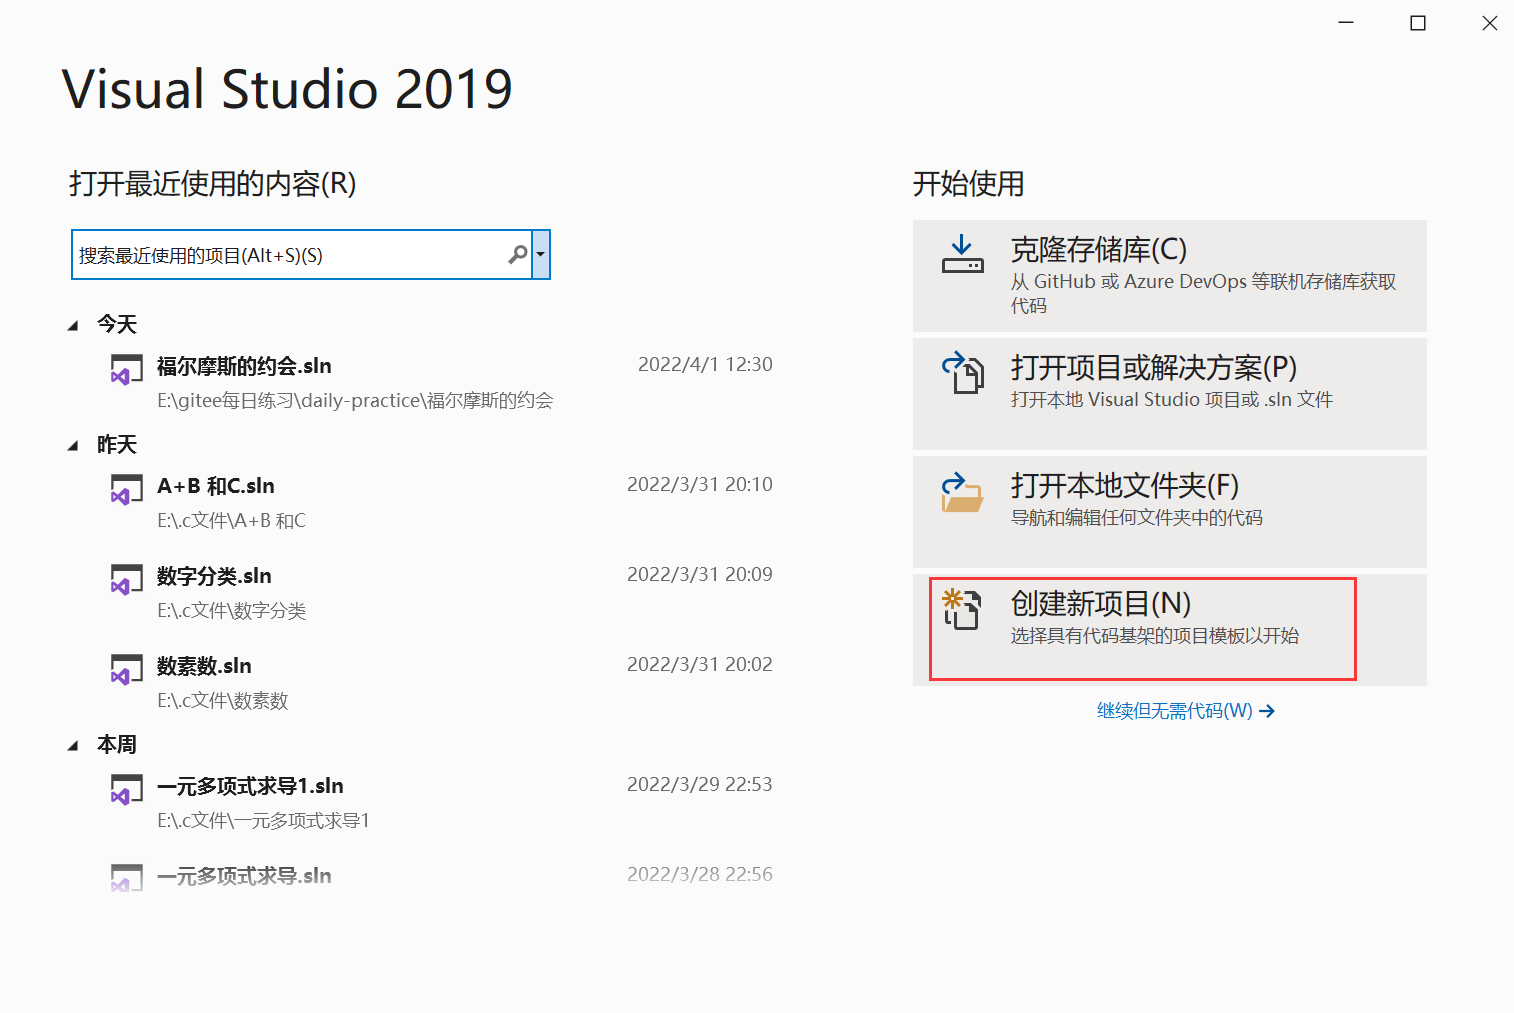Click the clone repository download icon
The height and width of the screenshot is (1013, 1514).
(962, 254)
